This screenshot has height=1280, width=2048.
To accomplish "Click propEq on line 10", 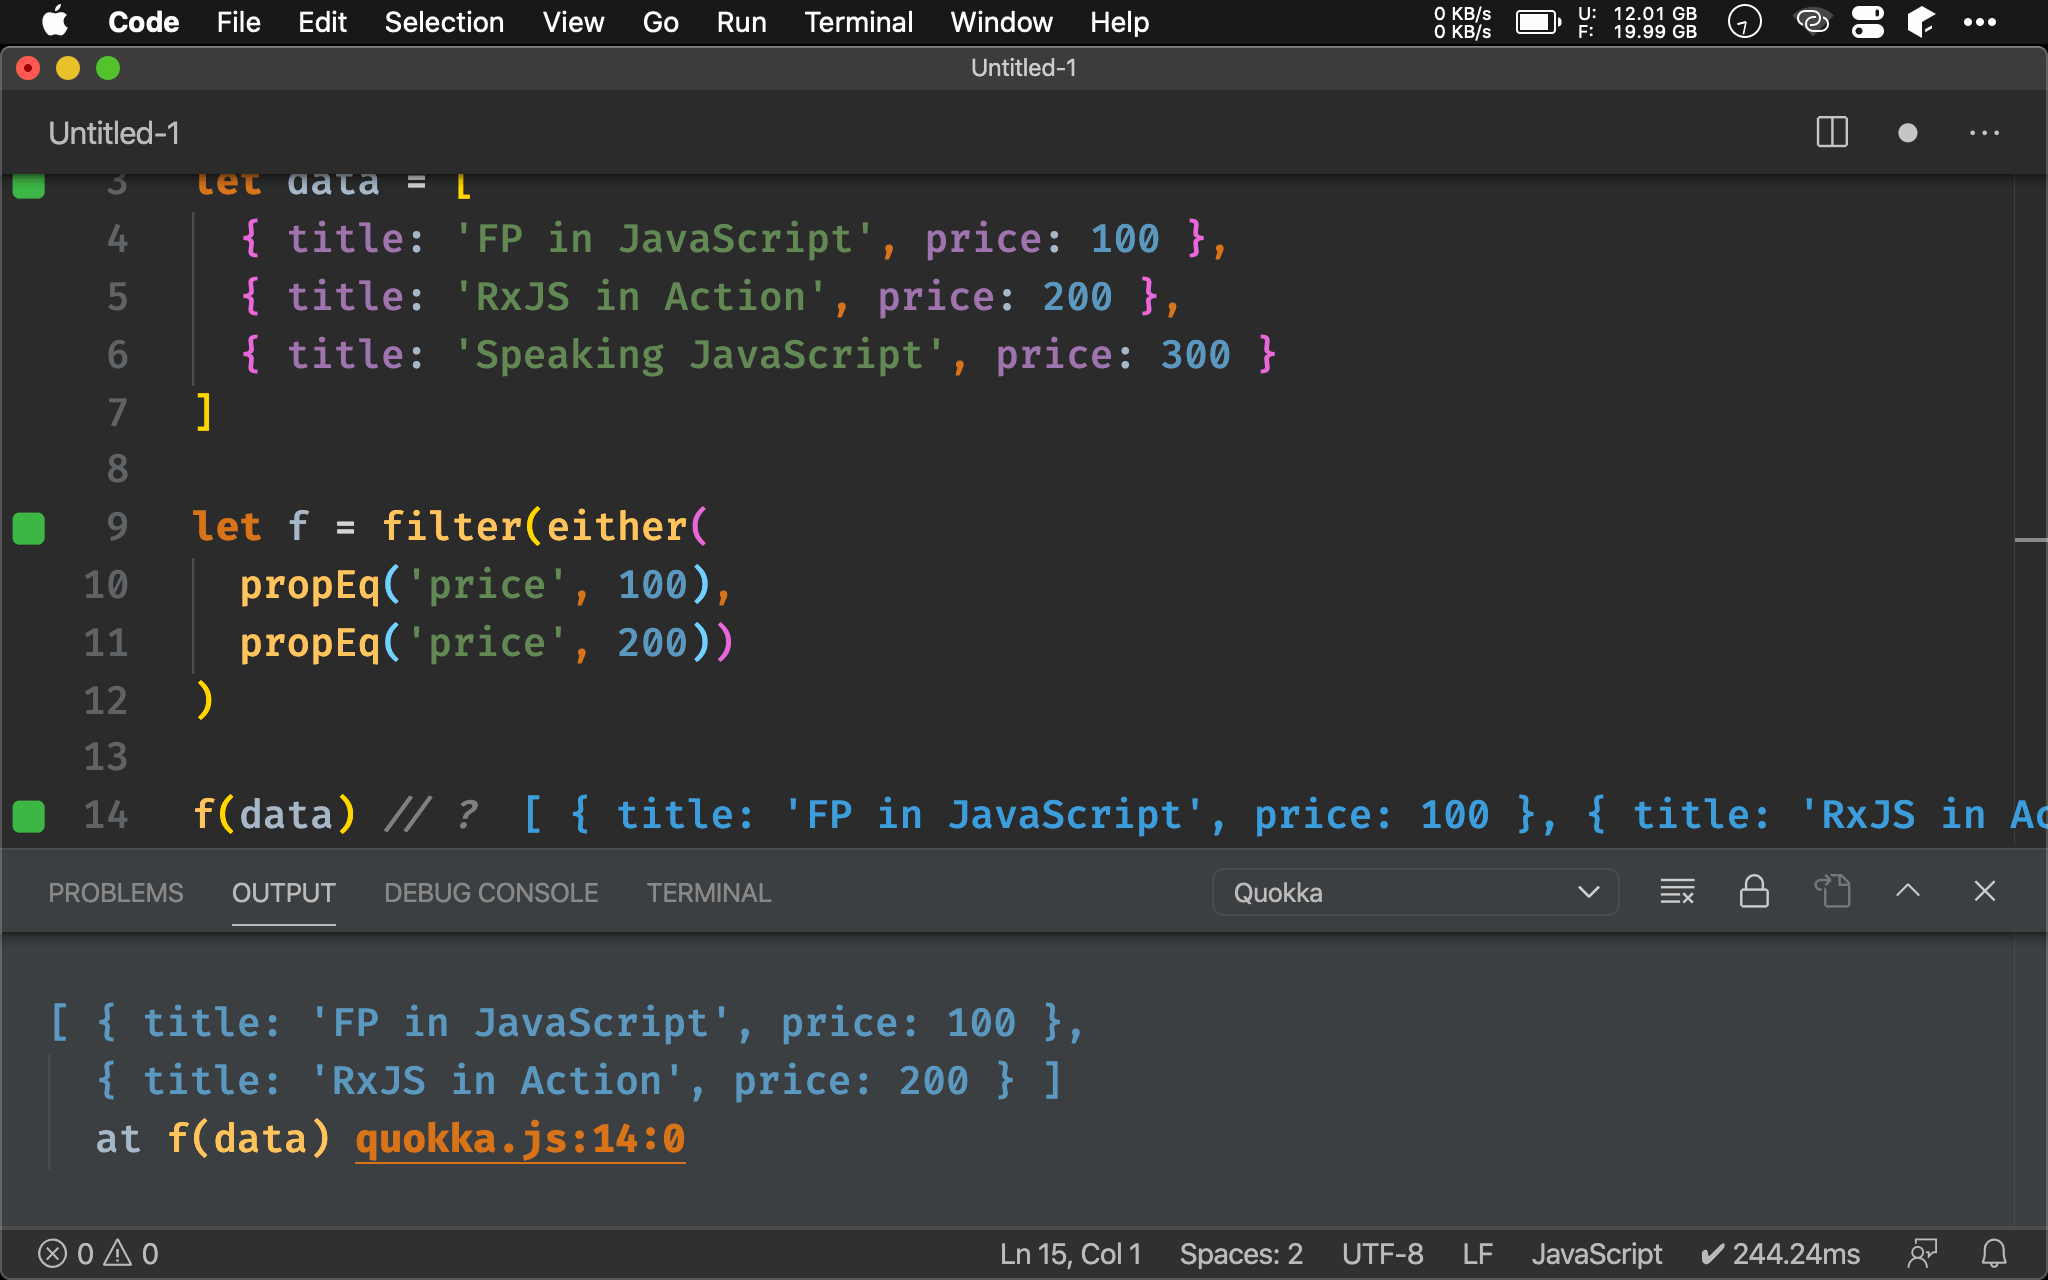I will click(x=310, y=585).
